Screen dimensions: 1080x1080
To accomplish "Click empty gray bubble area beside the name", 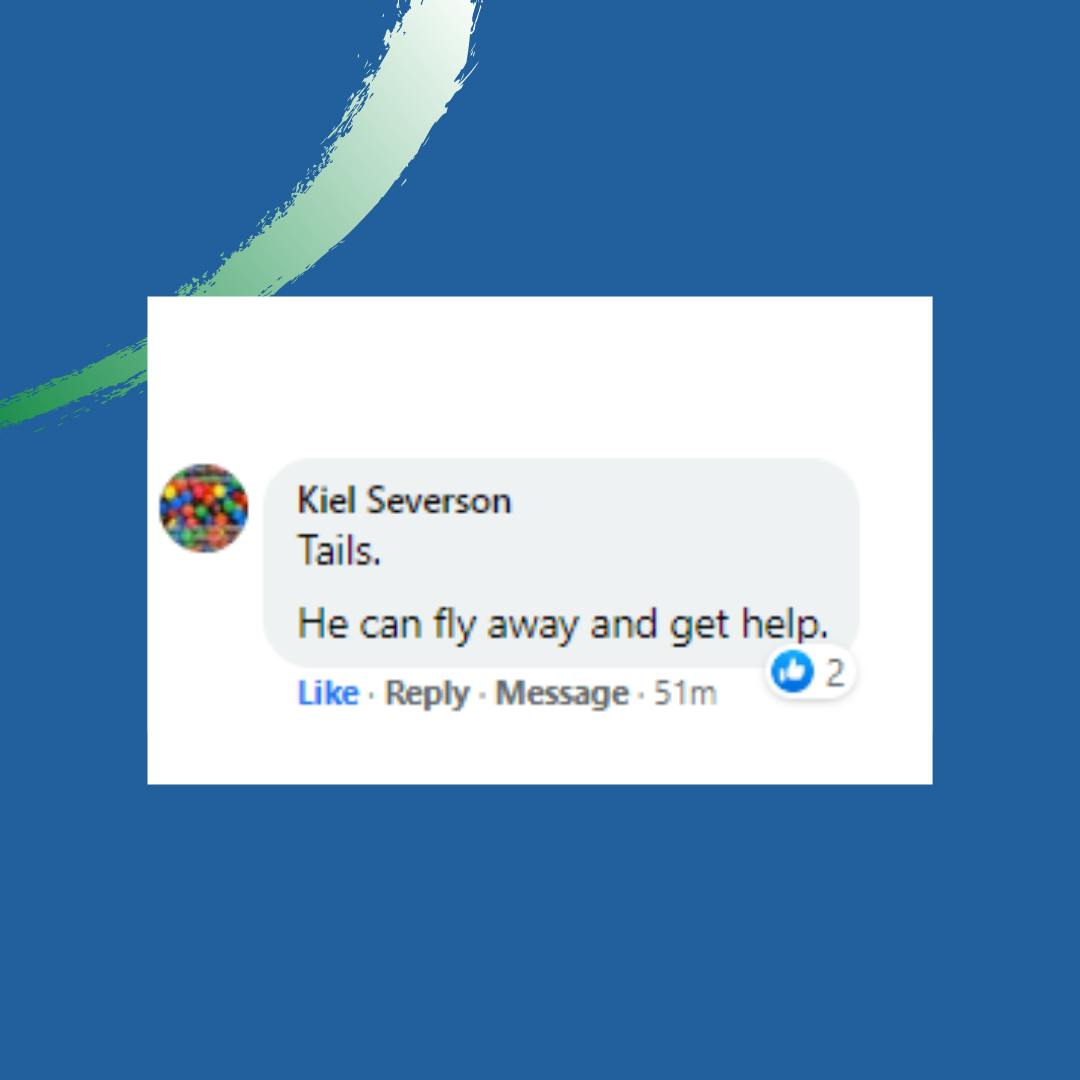I will tap(682, 500).
